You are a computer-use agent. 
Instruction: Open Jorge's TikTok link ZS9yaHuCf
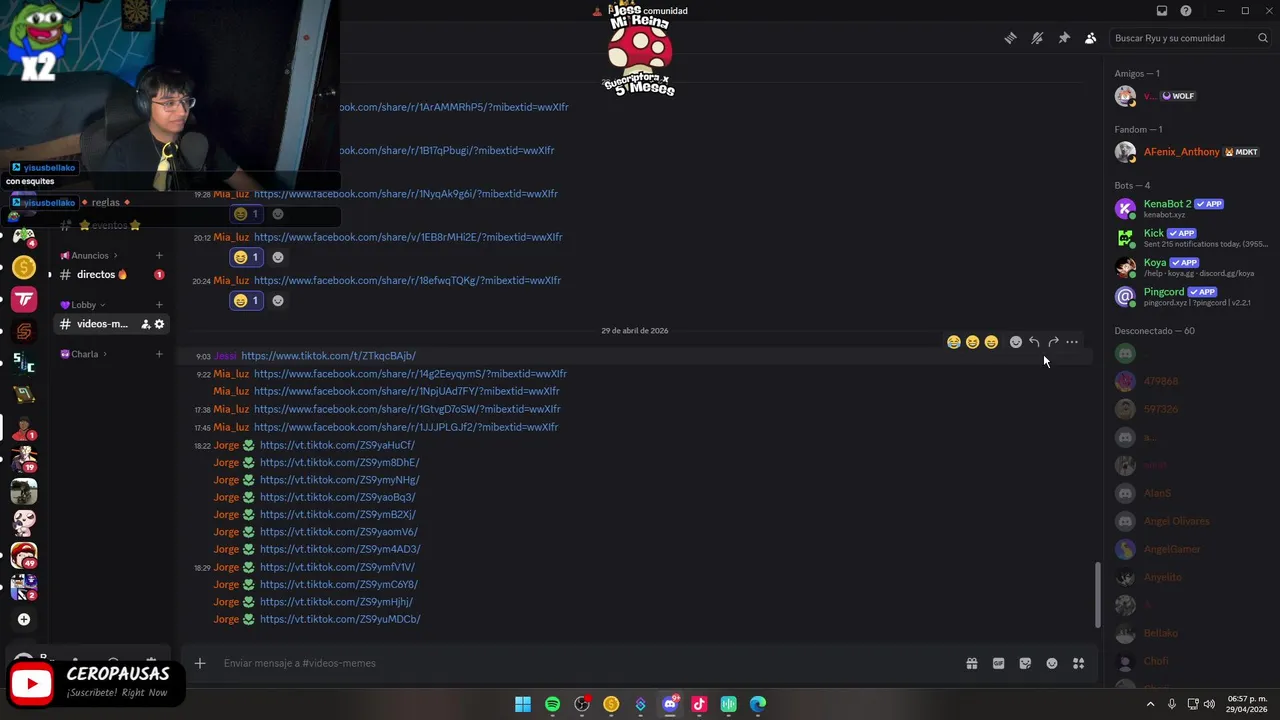coord(337,445)
